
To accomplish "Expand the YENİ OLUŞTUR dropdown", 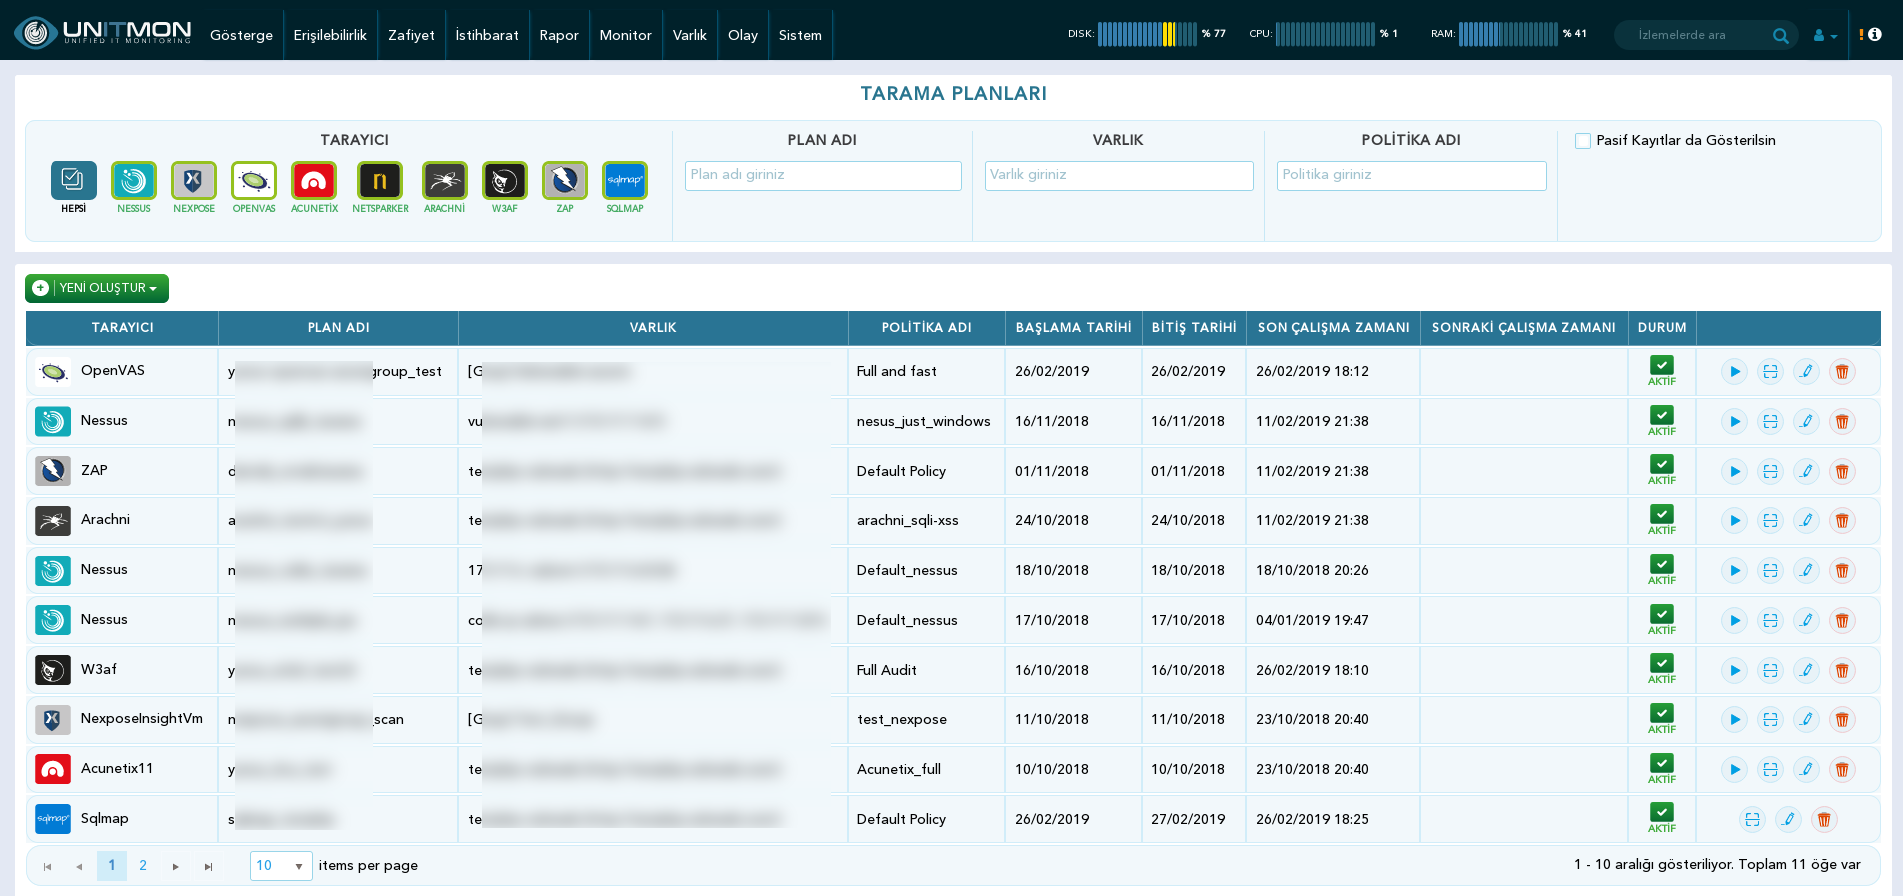I will pyautogui.click(x=97, y=288).
